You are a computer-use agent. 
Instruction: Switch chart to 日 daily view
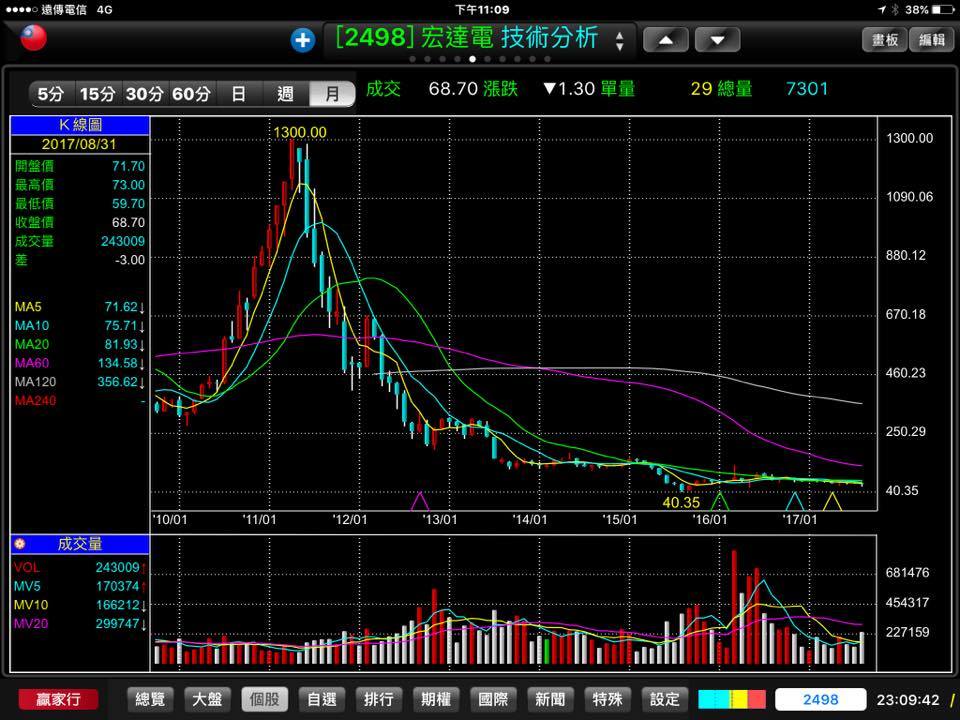point(238,94)
